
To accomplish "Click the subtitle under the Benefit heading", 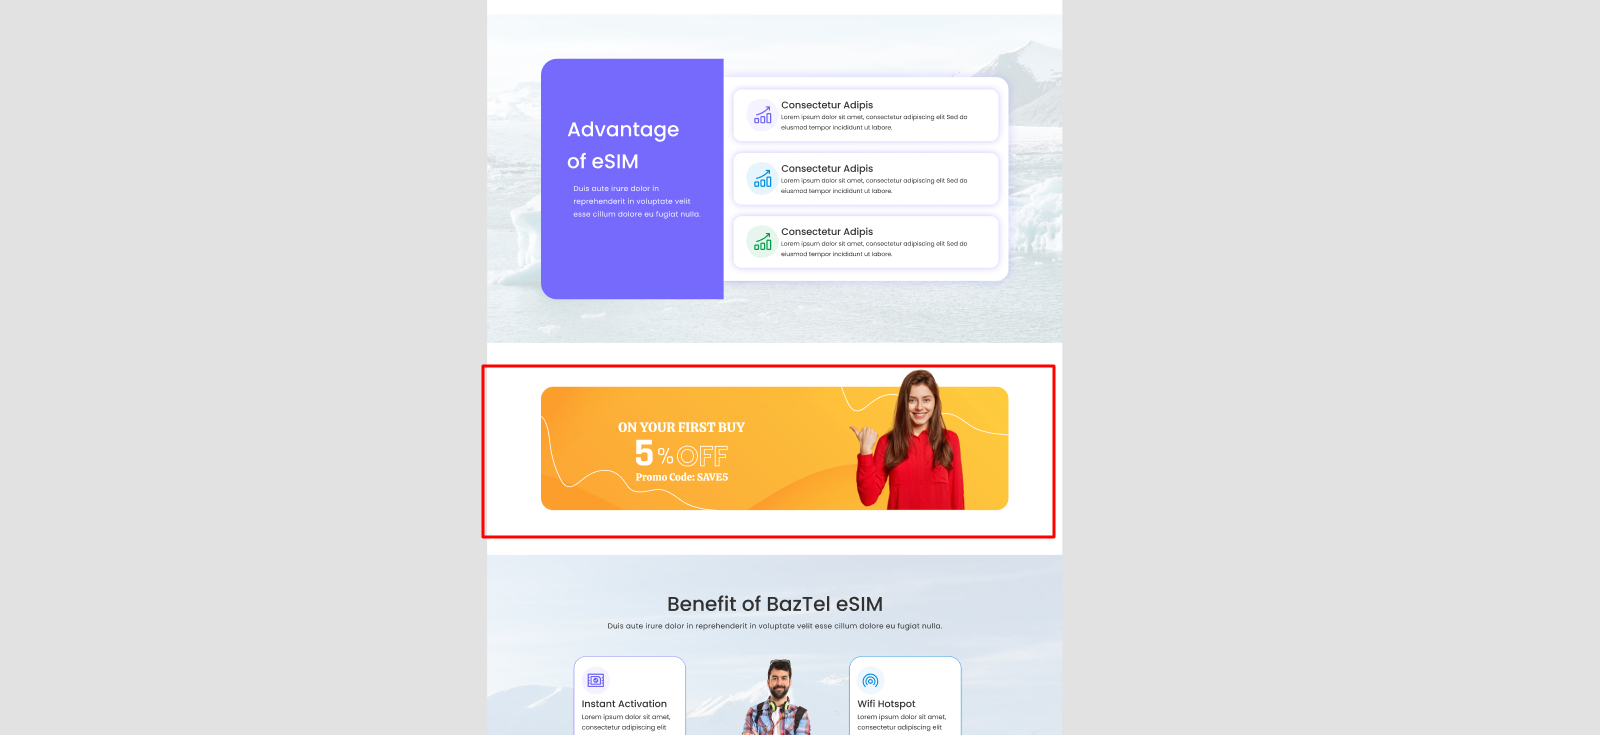I will 775,626.
